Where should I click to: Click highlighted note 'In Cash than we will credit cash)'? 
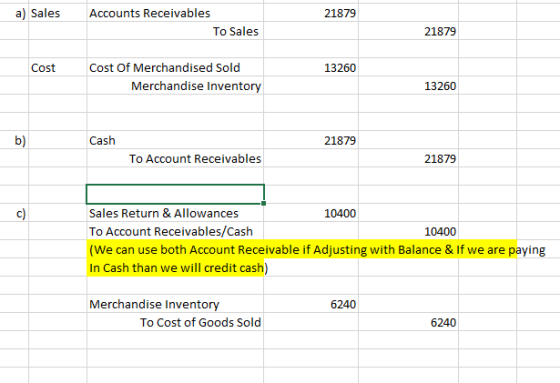(179, 268)
